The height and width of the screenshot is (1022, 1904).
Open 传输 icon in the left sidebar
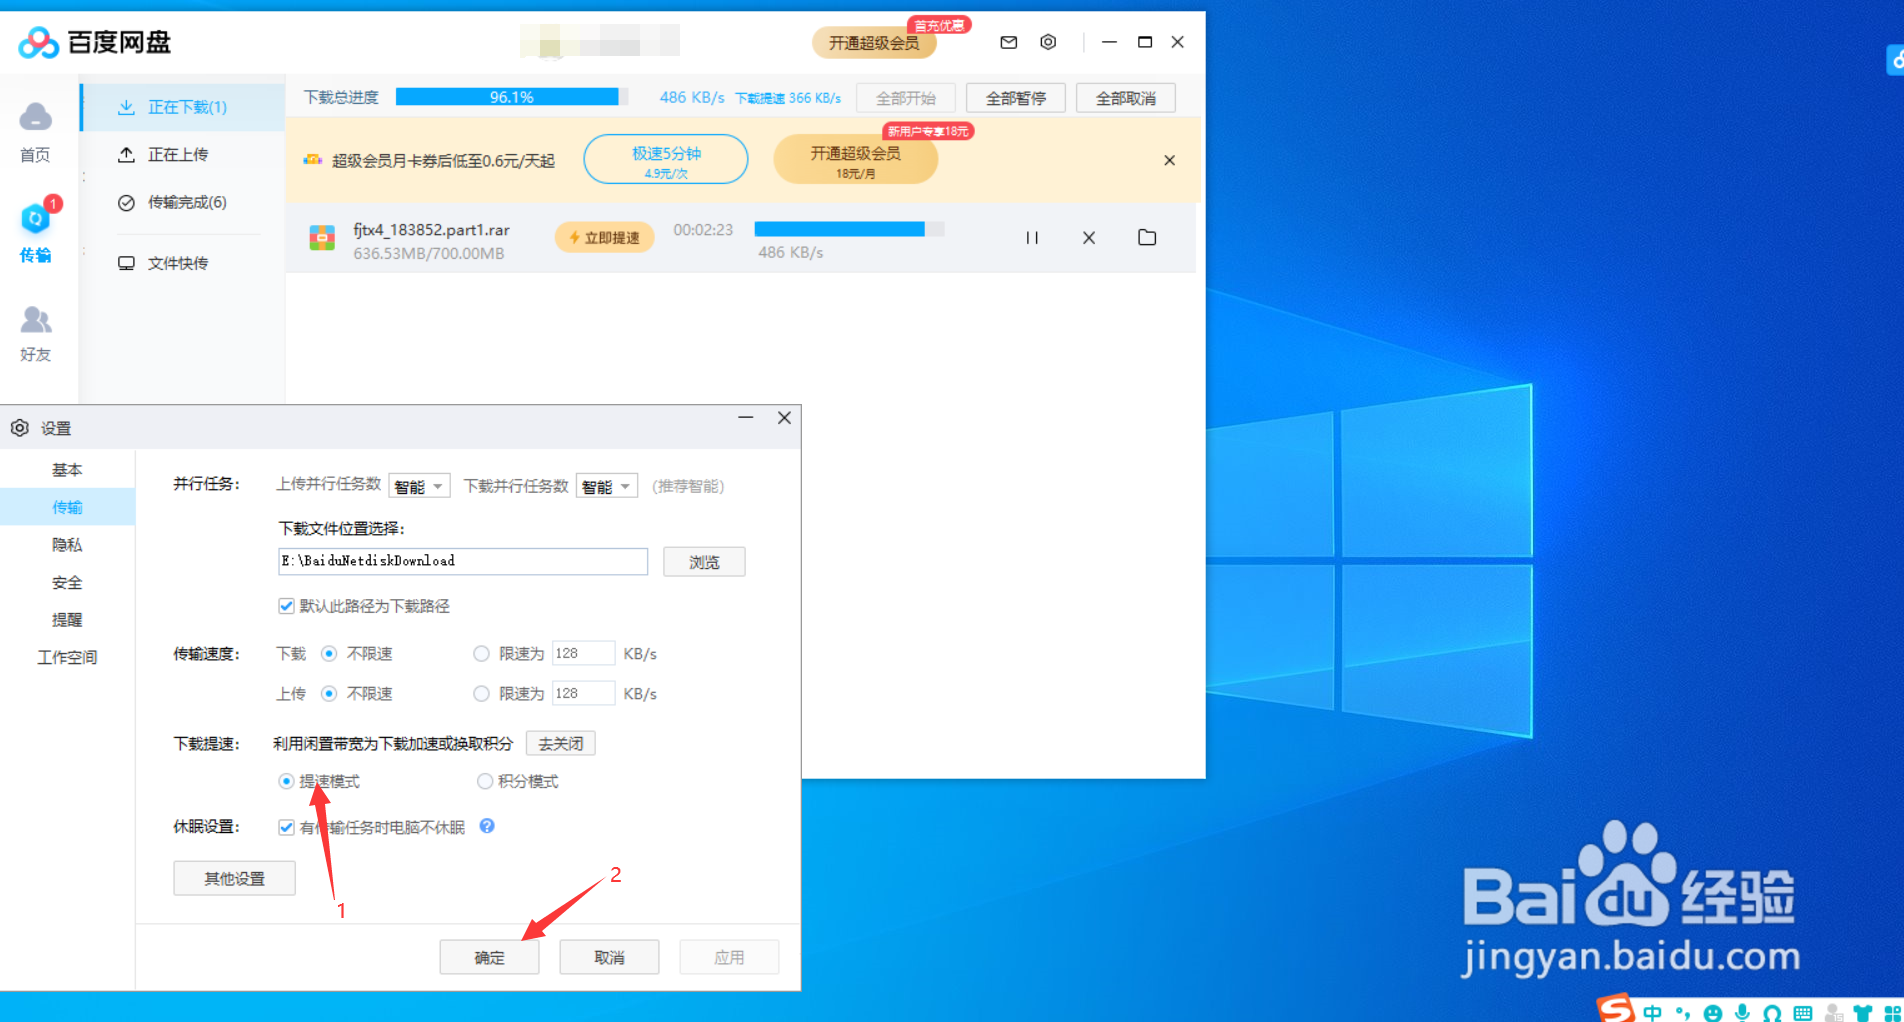(x=35, y=218)
